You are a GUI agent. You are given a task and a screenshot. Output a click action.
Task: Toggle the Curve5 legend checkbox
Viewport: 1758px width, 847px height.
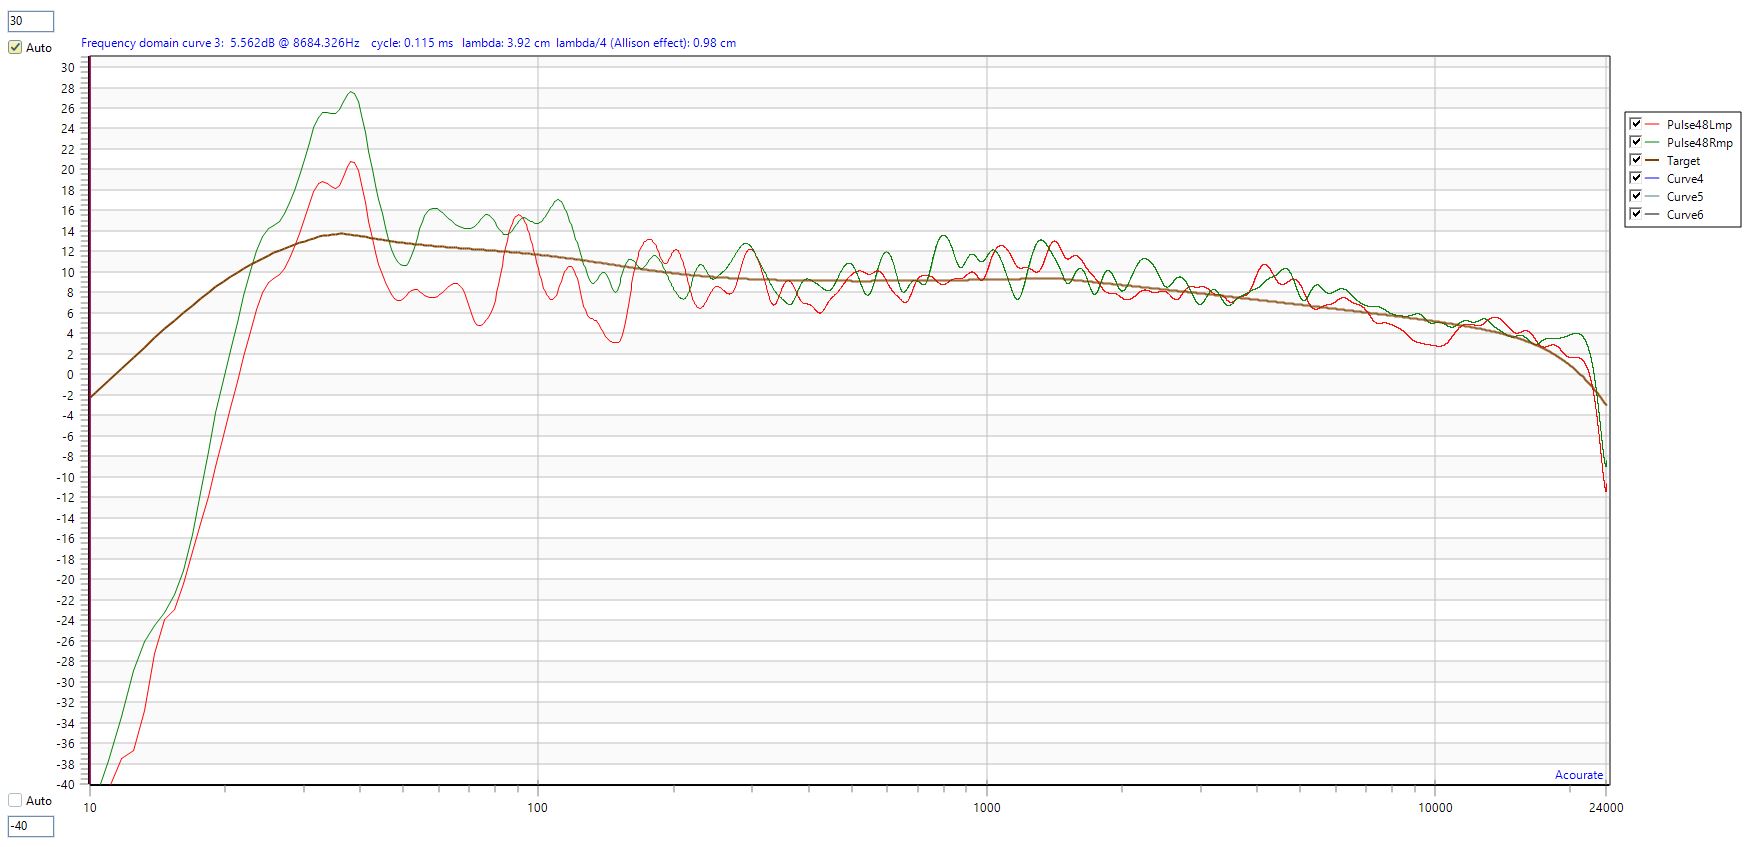(x=1636, y=196)
